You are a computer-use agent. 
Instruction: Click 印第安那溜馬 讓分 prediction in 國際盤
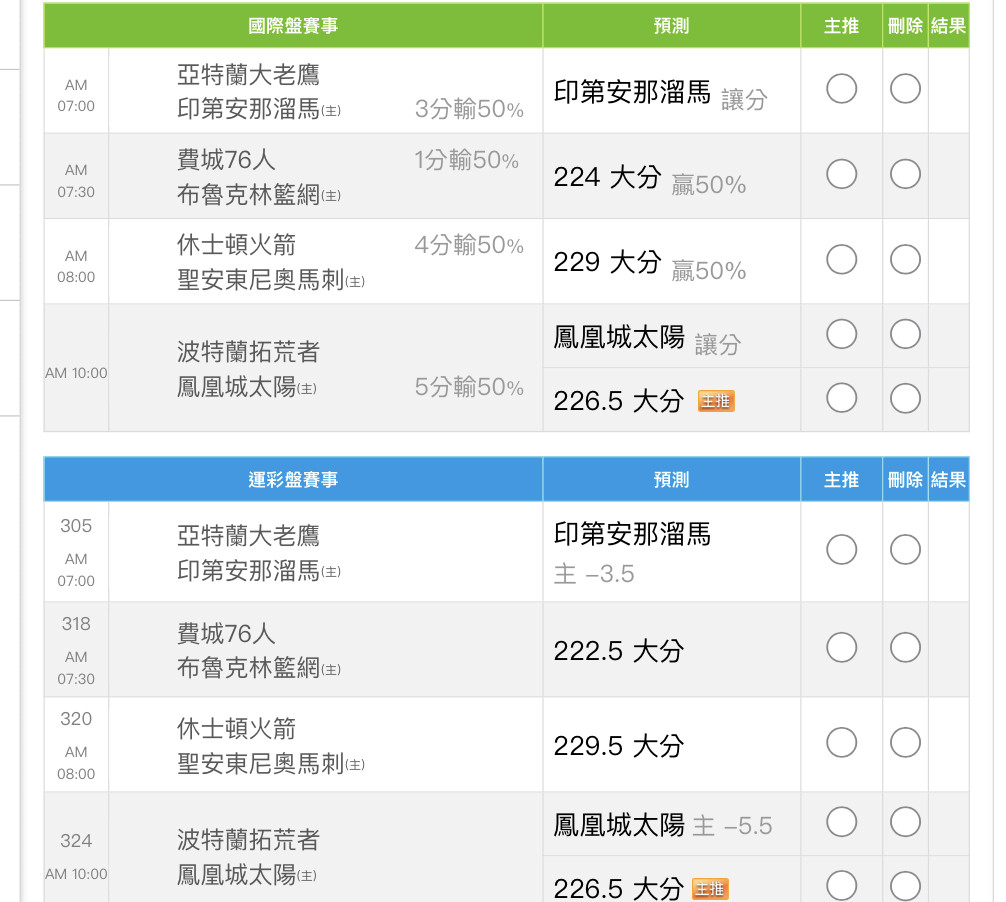point(660,94)
